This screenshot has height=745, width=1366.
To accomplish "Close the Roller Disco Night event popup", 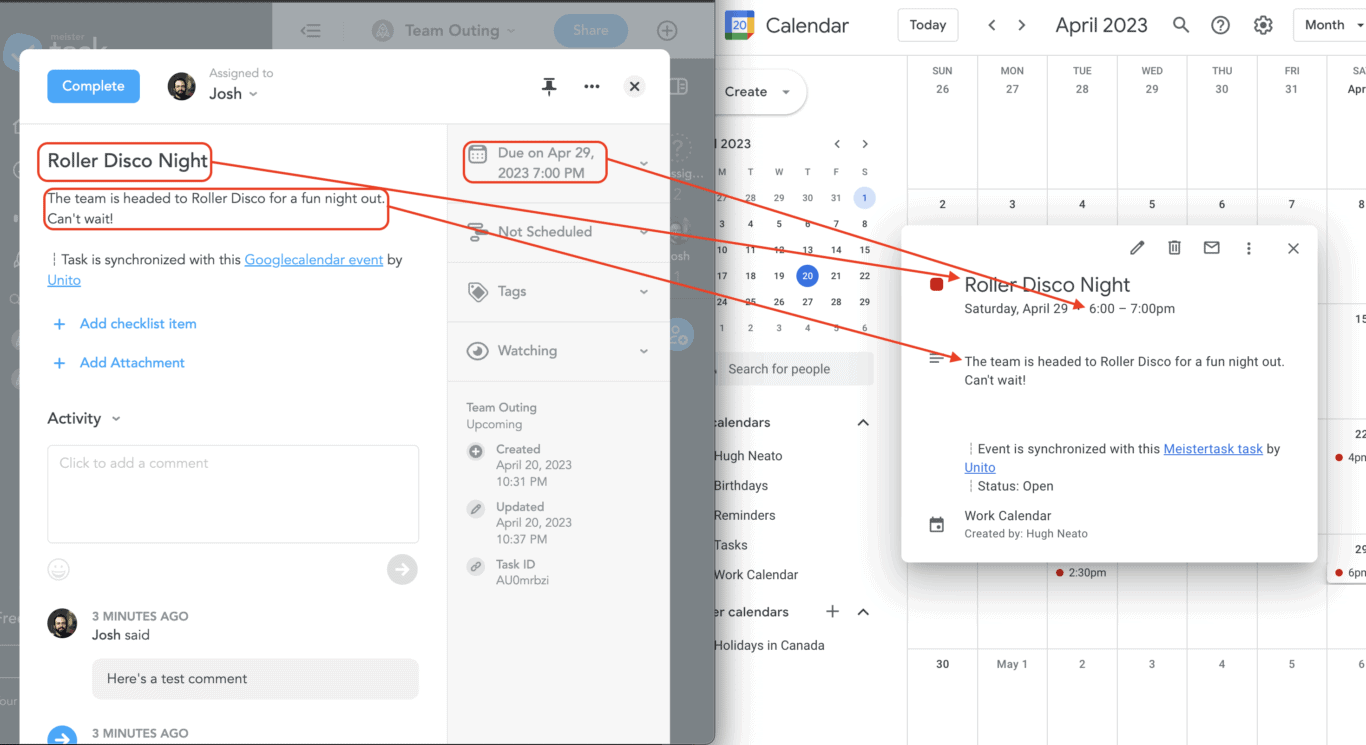I will click(x=1293, y=248).
